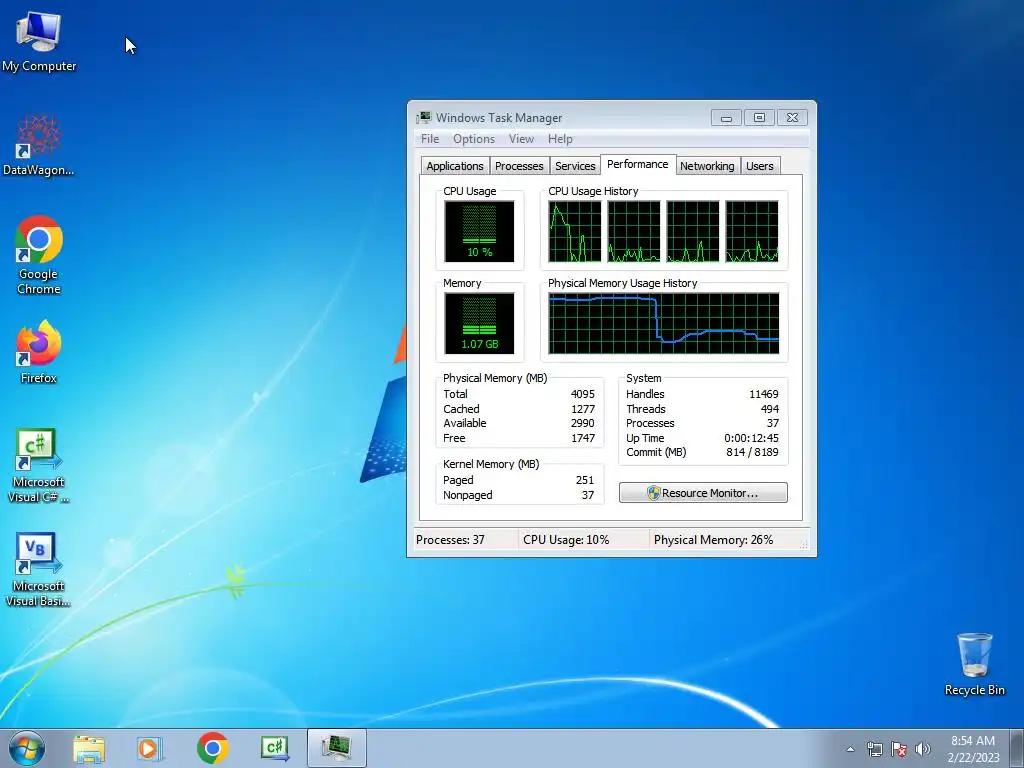Show hidden system tray icons
The height and width of the screenshot is (768, 1024).
click(850, 749)
